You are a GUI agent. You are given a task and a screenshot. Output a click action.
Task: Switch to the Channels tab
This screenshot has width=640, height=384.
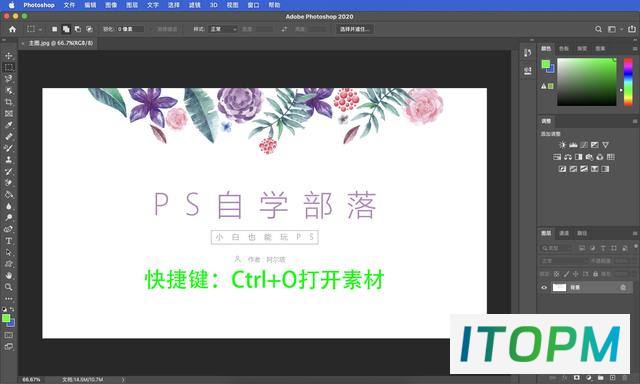[x=564, y=233]
